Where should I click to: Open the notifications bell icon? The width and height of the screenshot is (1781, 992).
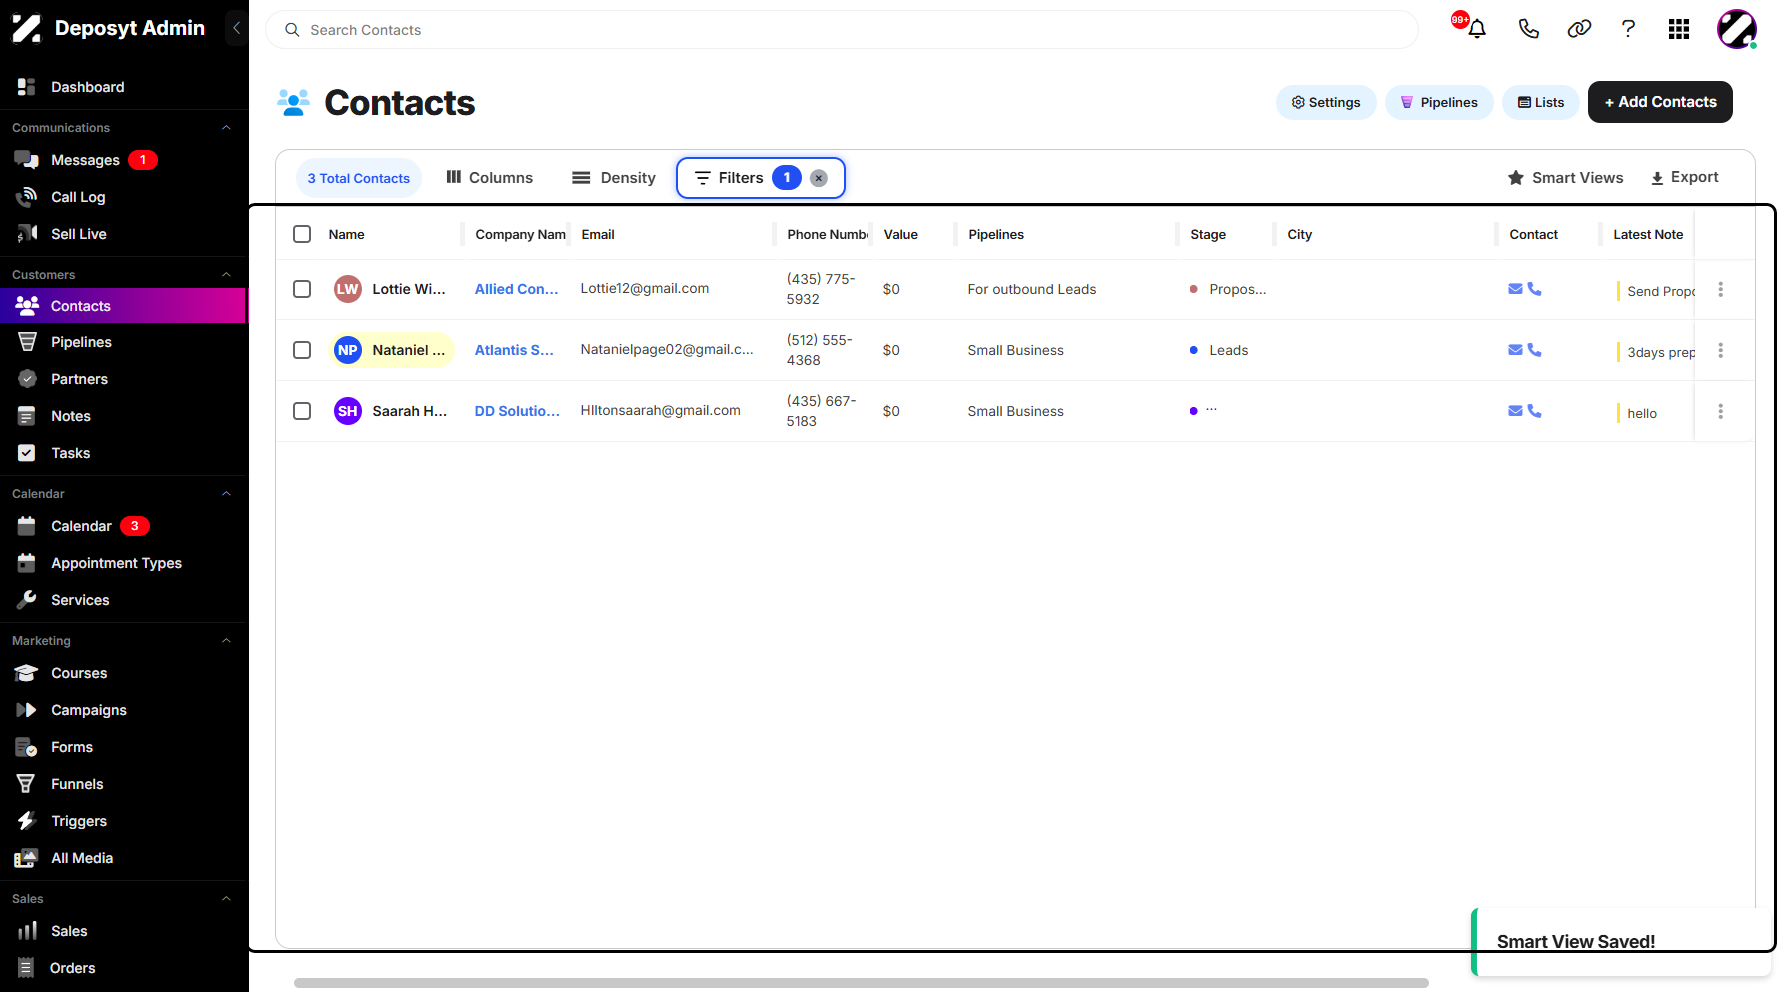(1476, 29)
